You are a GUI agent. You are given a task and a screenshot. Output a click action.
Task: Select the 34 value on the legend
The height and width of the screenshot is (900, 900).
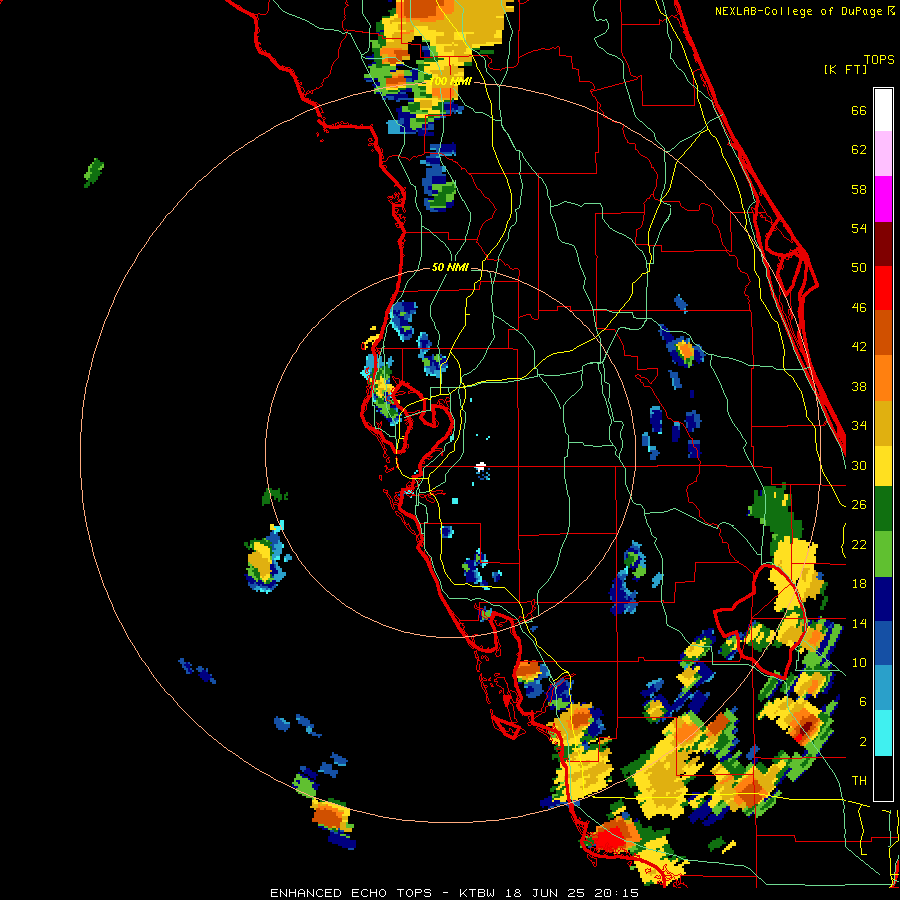coord(859,426)
